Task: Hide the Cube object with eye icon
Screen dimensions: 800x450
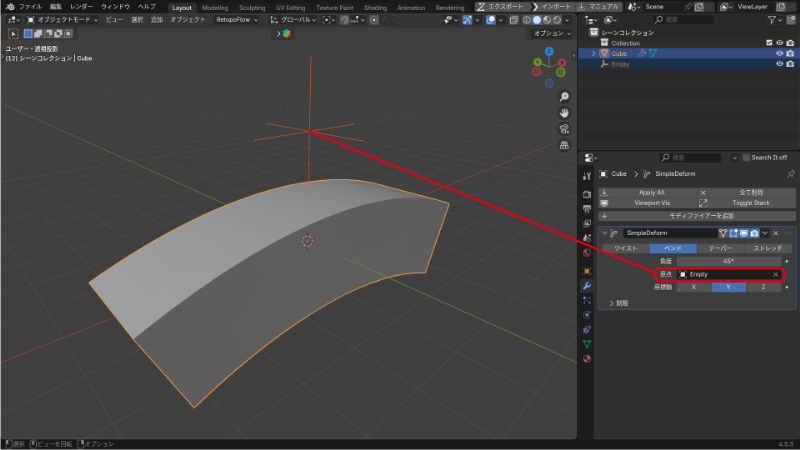Action: coord(779,54)
